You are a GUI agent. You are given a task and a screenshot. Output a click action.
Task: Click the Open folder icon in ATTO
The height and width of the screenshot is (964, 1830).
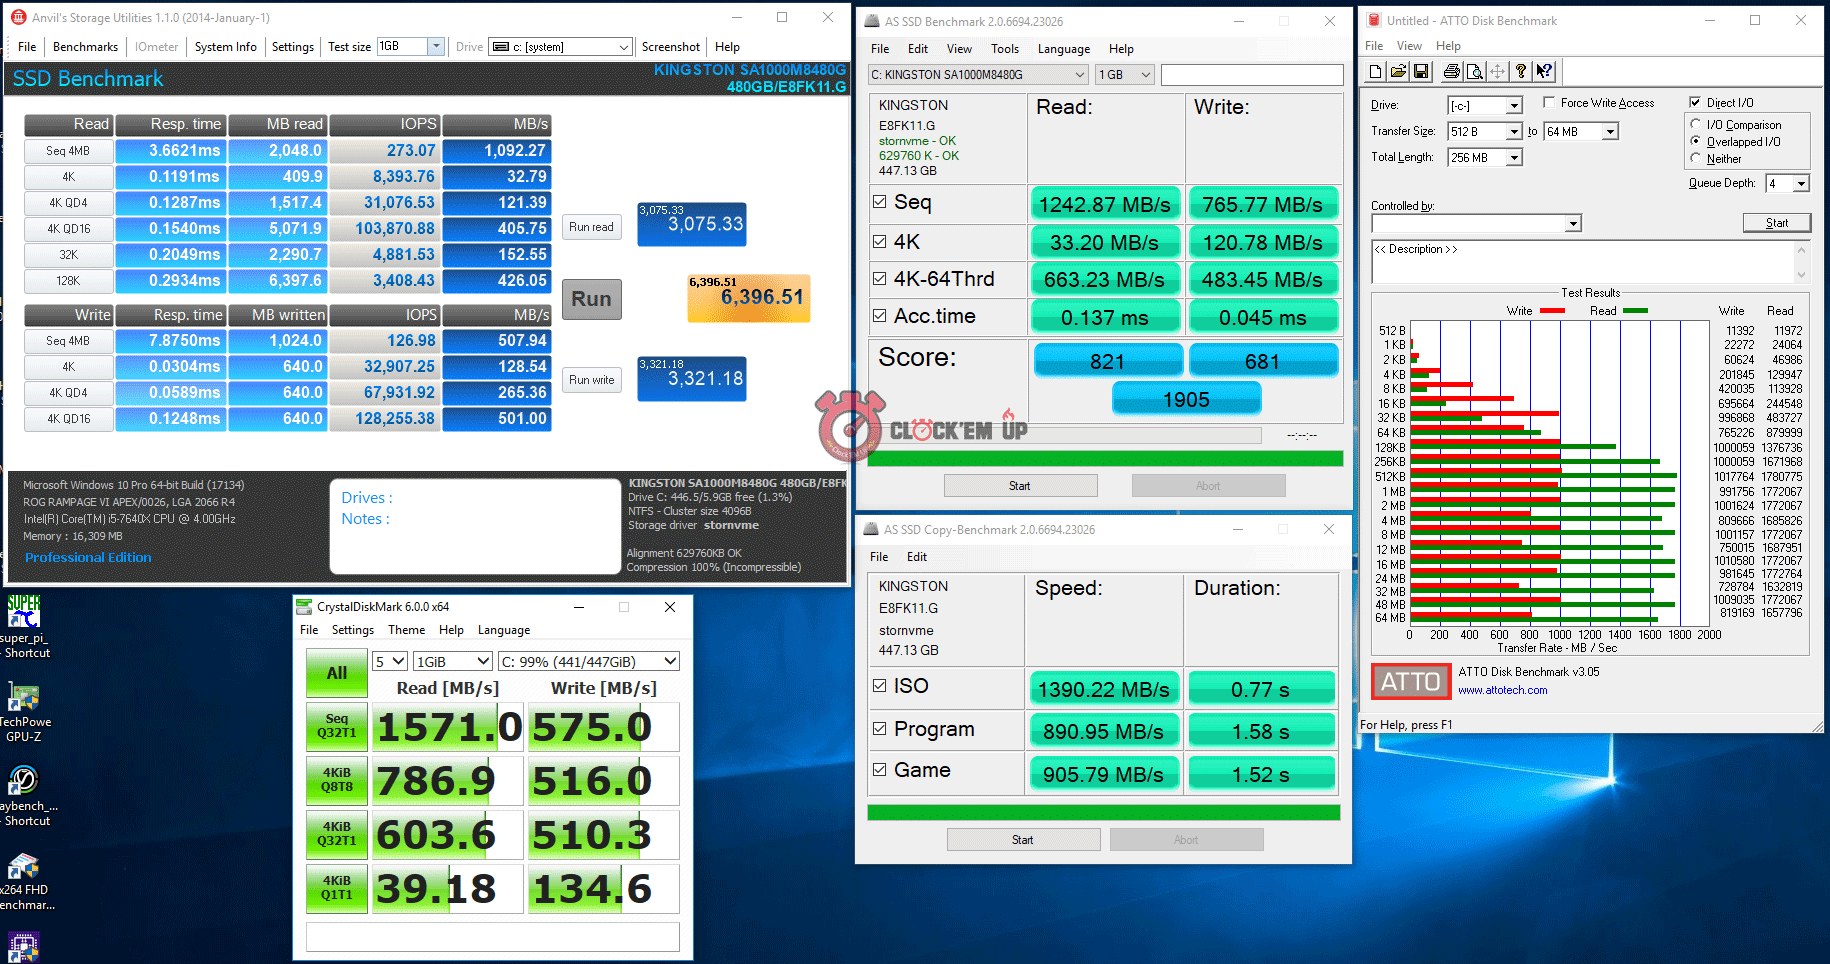click(x=1398, y=71)
